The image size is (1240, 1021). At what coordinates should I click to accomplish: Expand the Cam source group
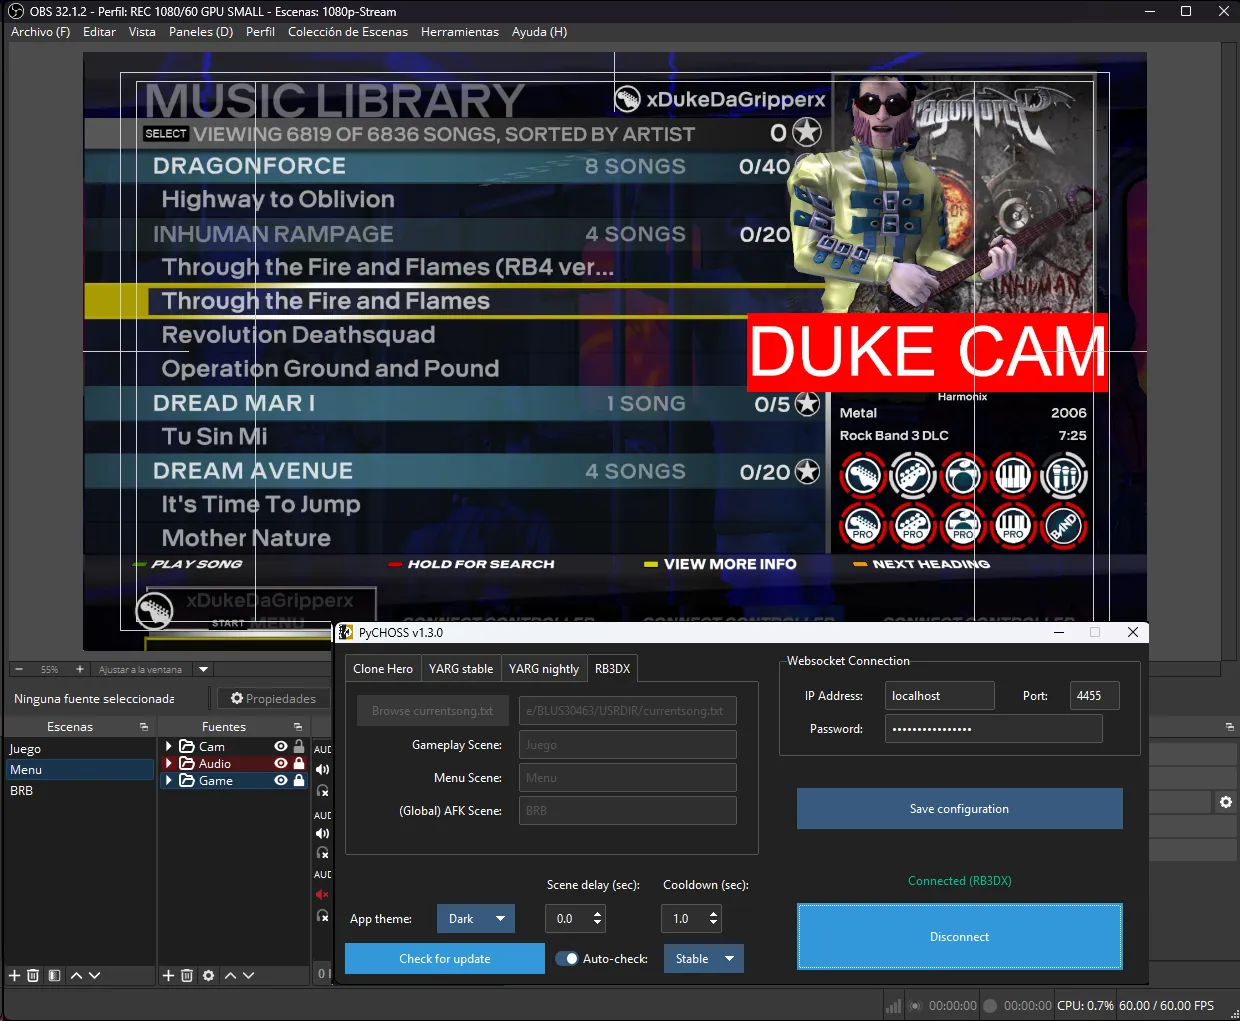[169, 746]
